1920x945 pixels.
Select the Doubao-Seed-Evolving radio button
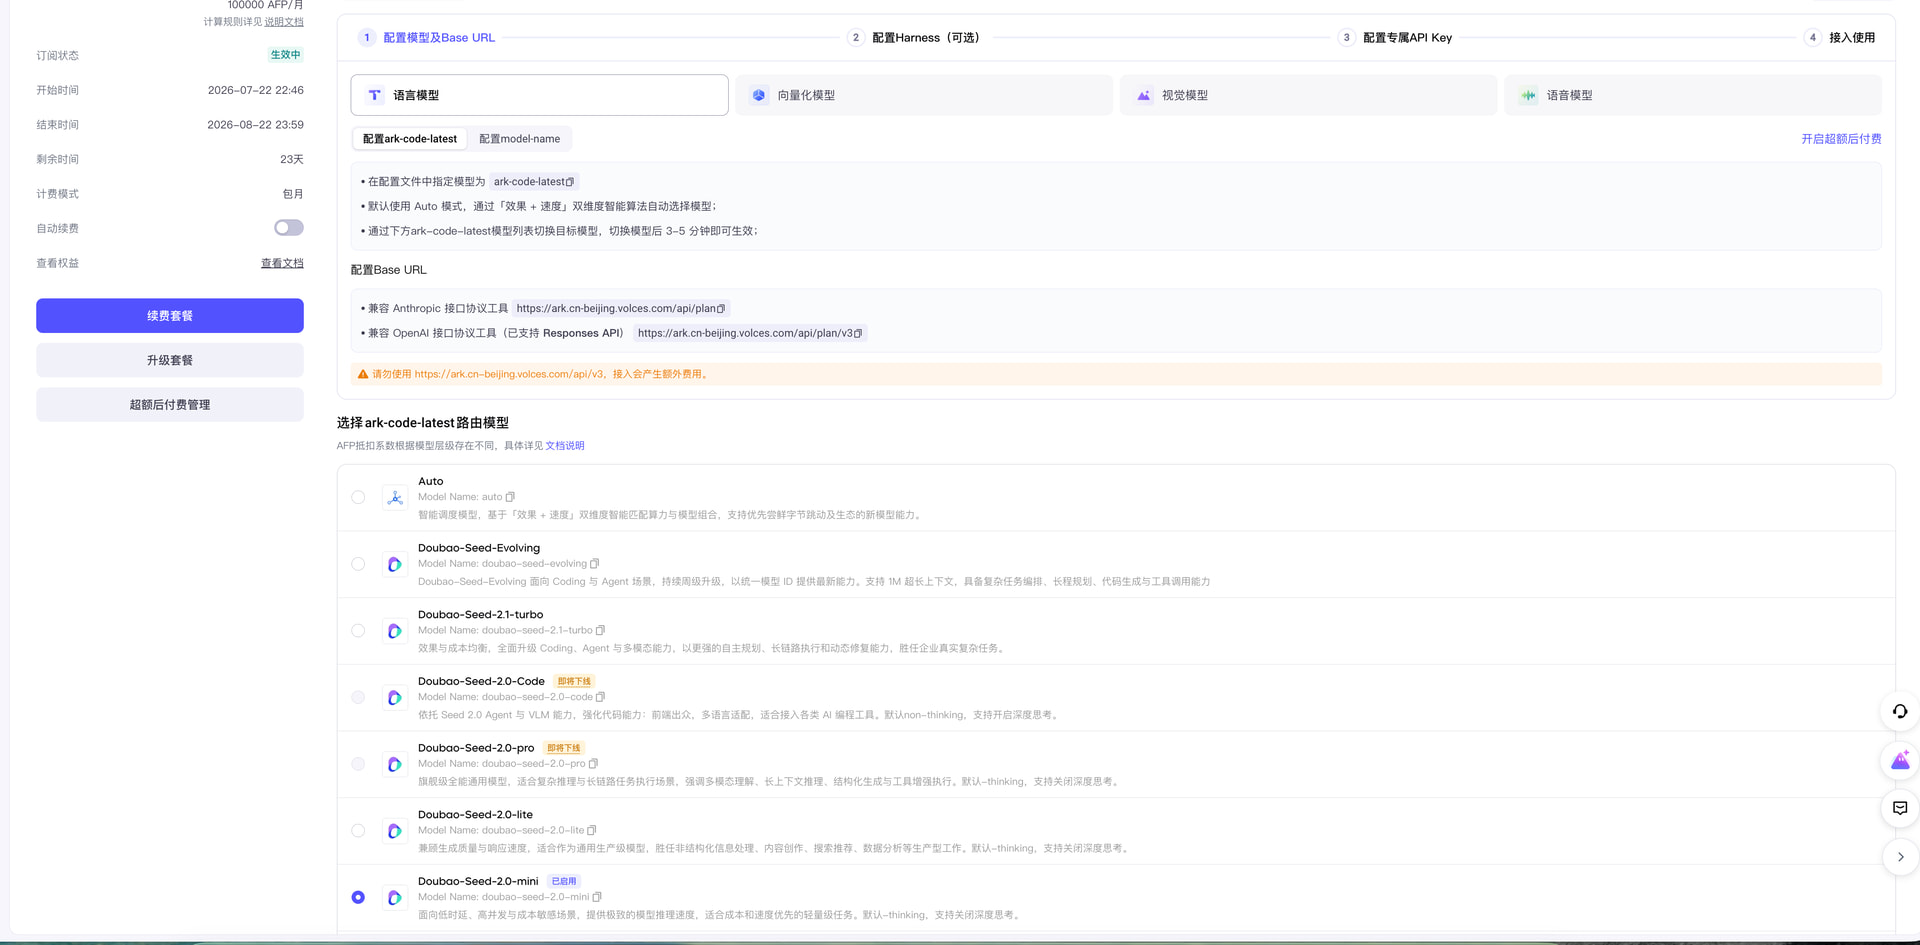(x=358, y=564)
